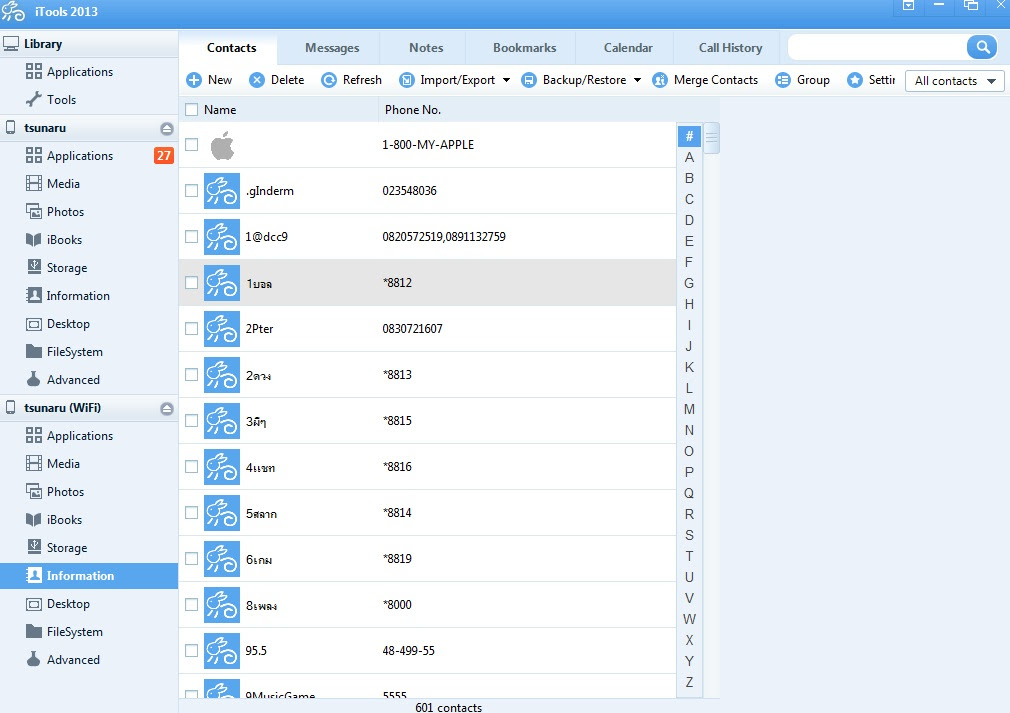This screenshot has width=1010, height=713.
Task: Check the .gInderm contact checkbox
Action: tap(191, 191)
